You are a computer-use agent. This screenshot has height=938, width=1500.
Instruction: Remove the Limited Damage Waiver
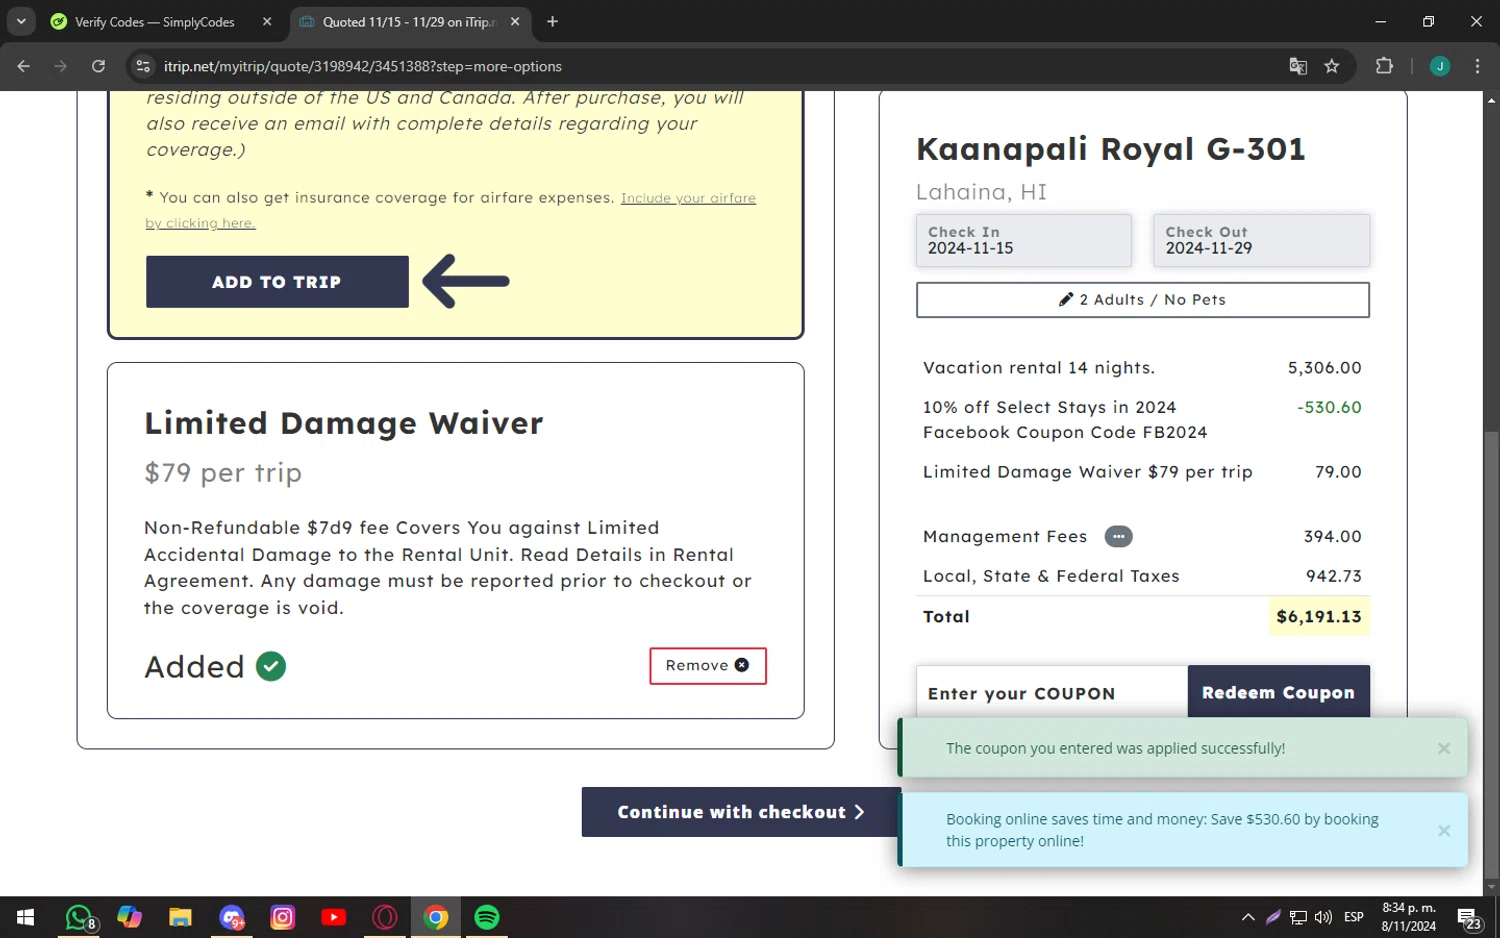pos(708,666)
